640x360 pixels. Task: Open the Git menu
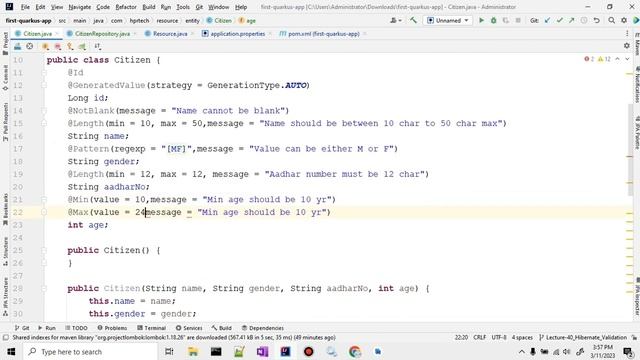click(199, 7)
